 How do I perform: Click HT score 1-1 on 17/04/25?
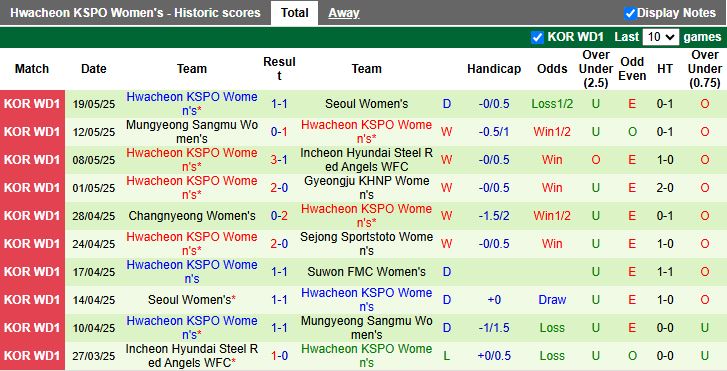(x=665, y=272)
